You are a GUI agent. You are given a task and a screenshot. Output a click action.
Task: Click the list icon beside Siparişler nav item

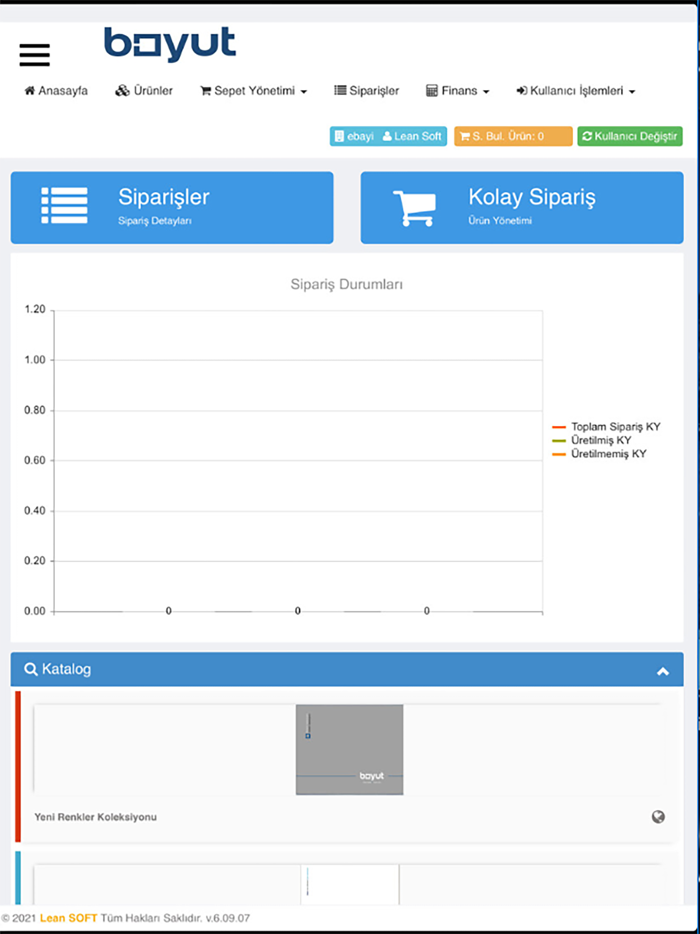coord(340,91)
